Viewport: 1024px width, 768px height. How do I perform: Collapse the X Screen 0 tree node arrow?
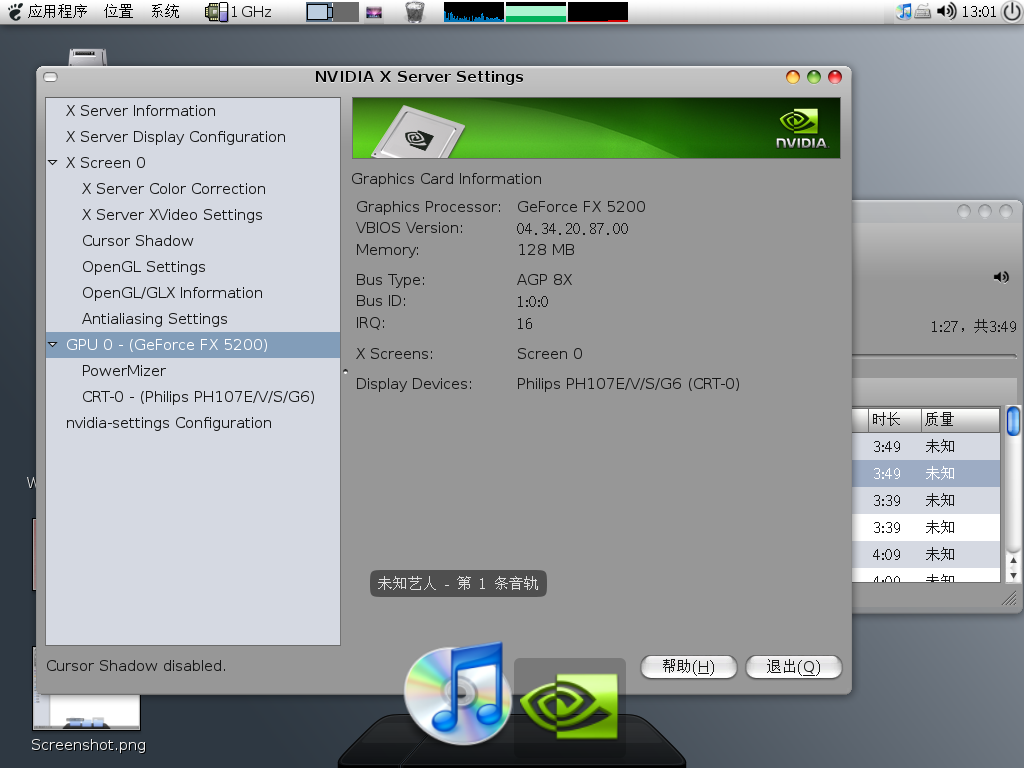(53, 163)
